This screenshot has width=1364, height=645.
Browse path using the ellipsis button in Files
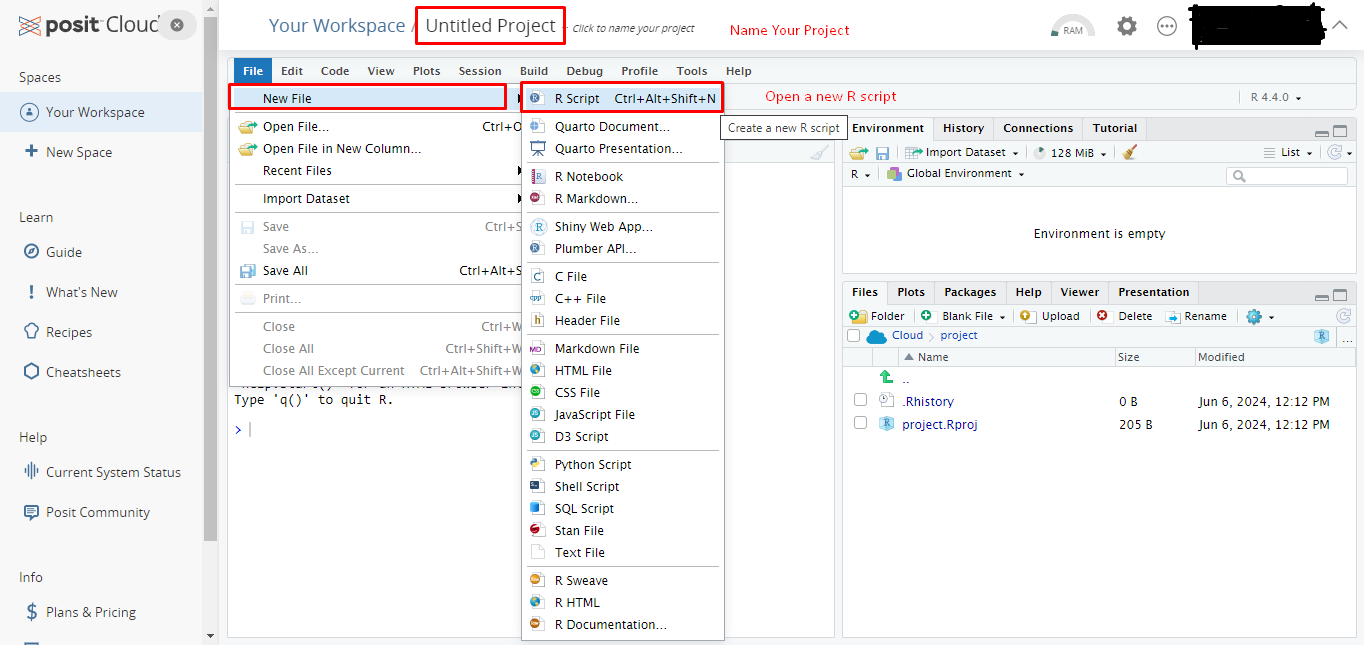coord(1346,338)
